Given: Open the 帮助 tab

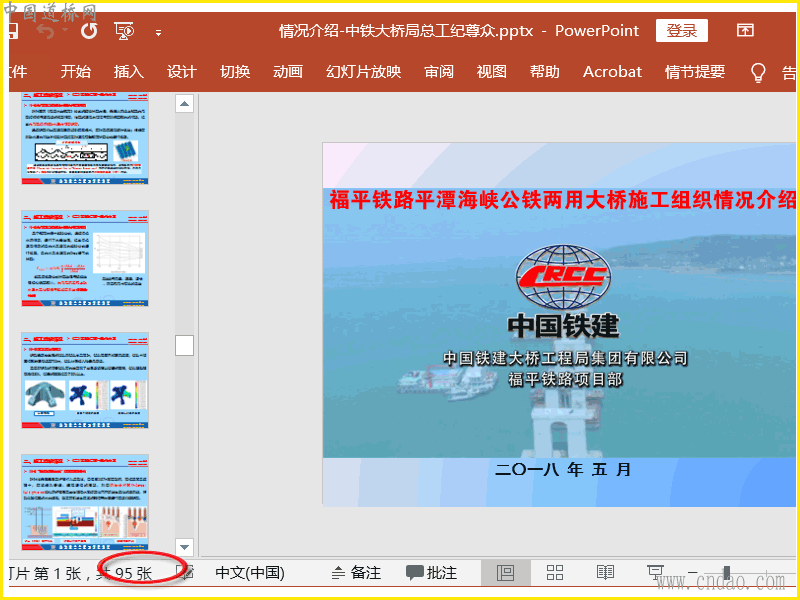Looking at the screenshot, I should click(544, 71).
